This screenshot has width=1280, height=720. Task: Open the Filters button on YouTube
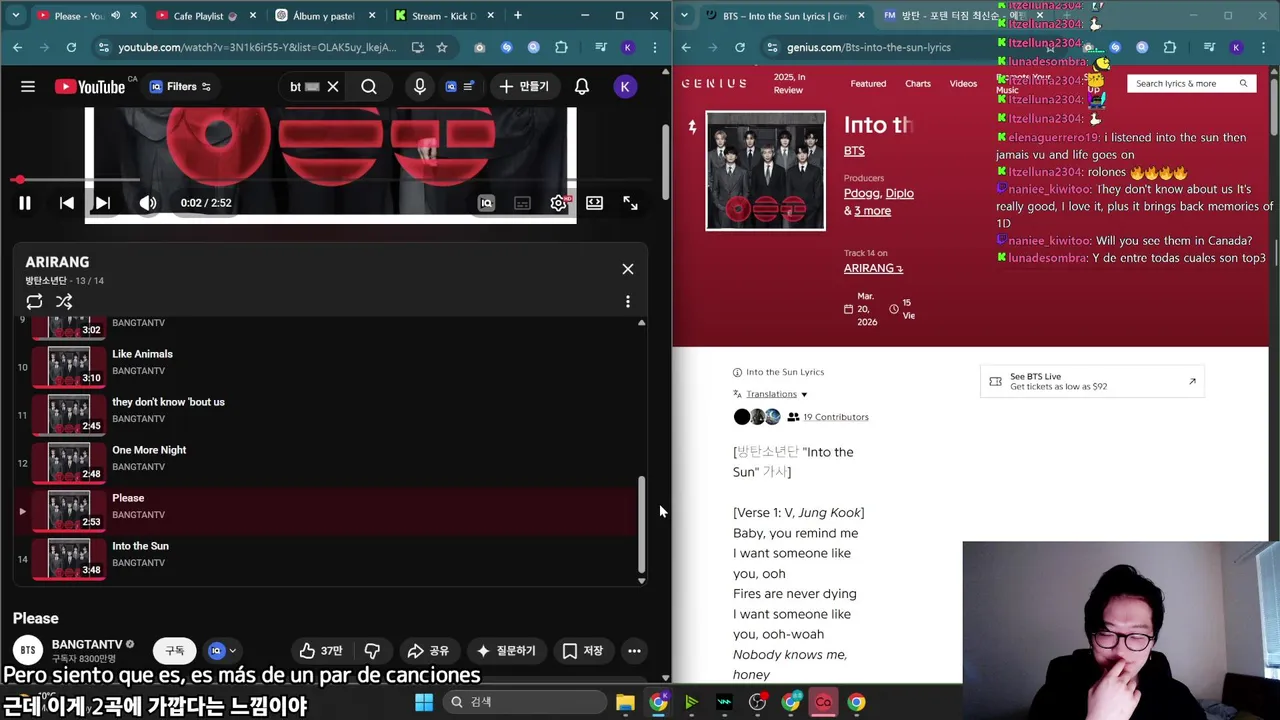[181, 87]
